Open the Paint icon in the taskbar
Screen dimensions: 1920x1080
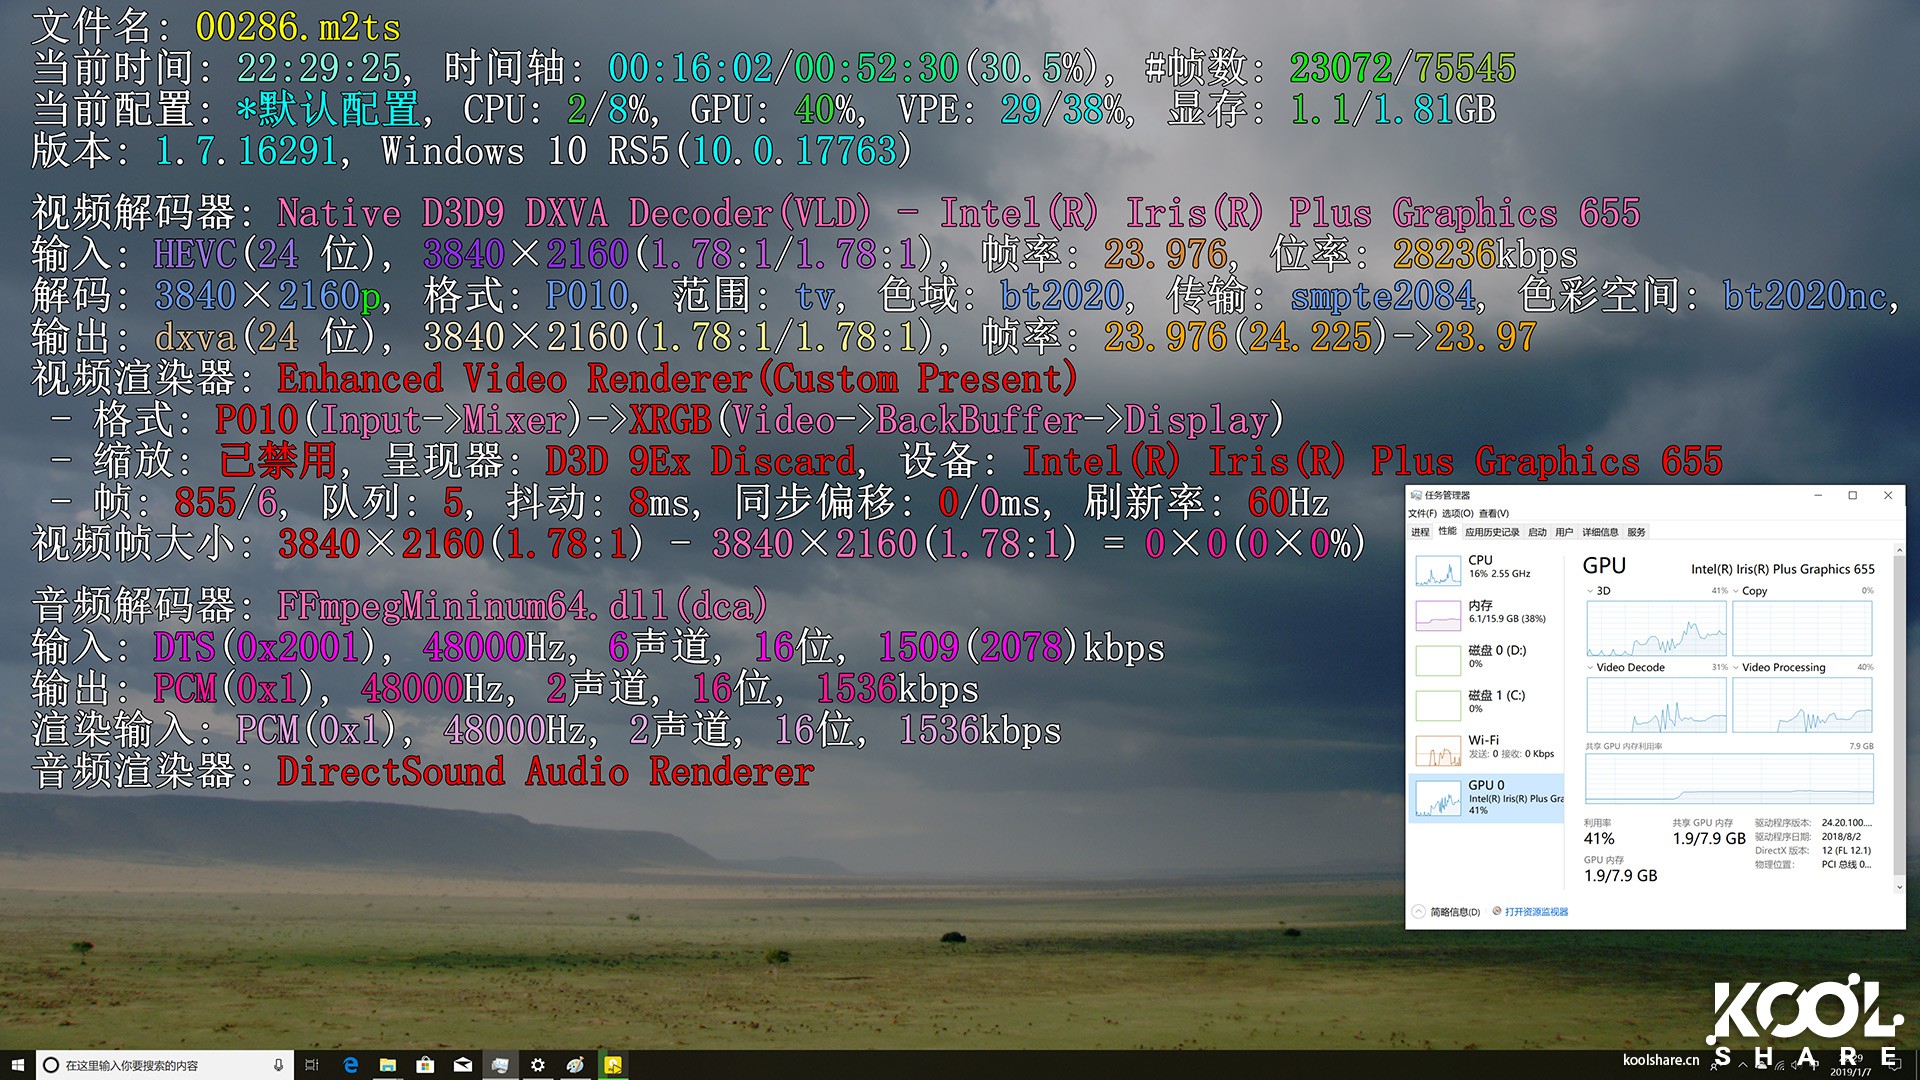(x=575, y=1065)
